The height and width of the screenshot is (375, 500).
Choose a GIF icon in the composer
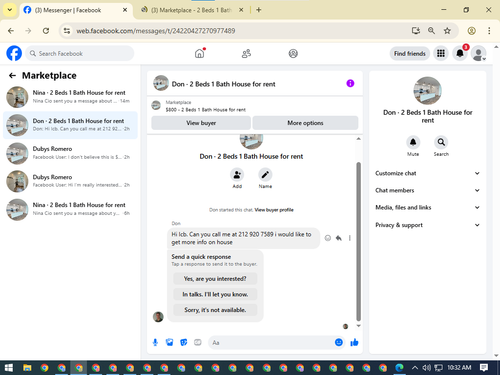[198, 342]
